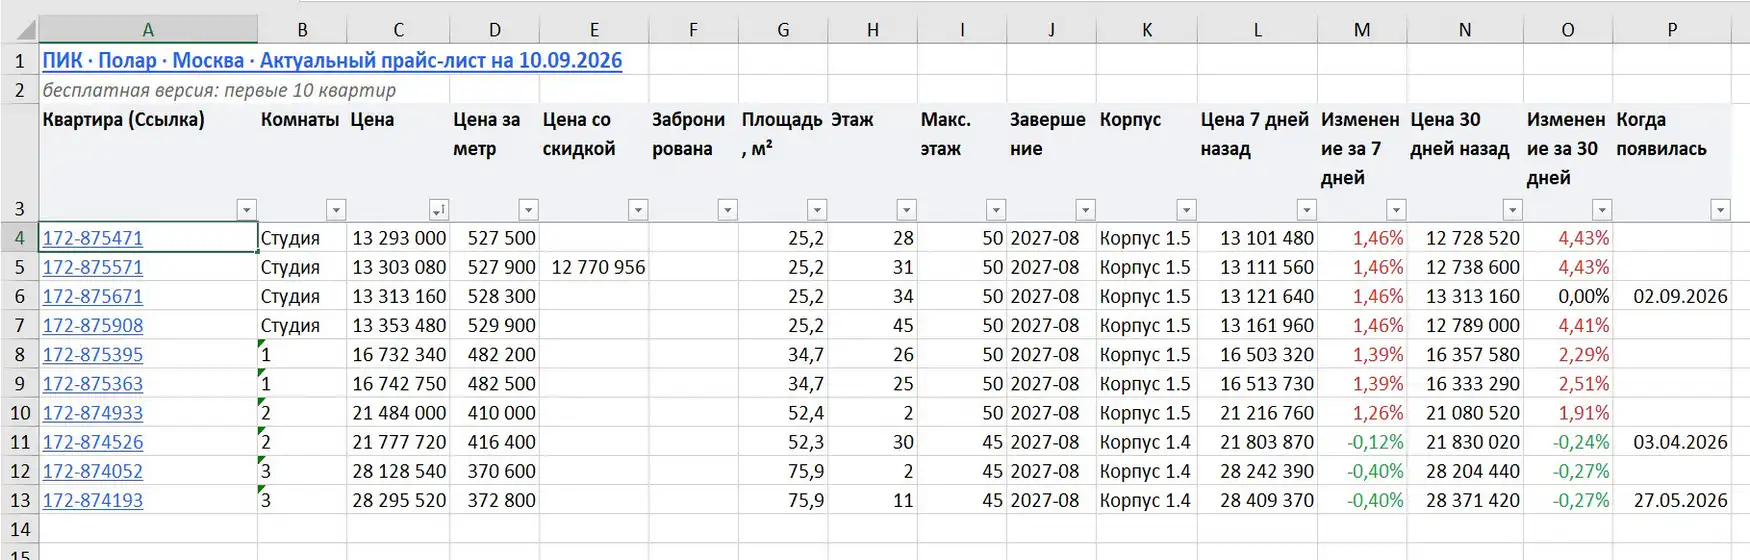The image size is (1750, 560).
Task: Select price cell 28 295 520
Action: tap(398, 499)
